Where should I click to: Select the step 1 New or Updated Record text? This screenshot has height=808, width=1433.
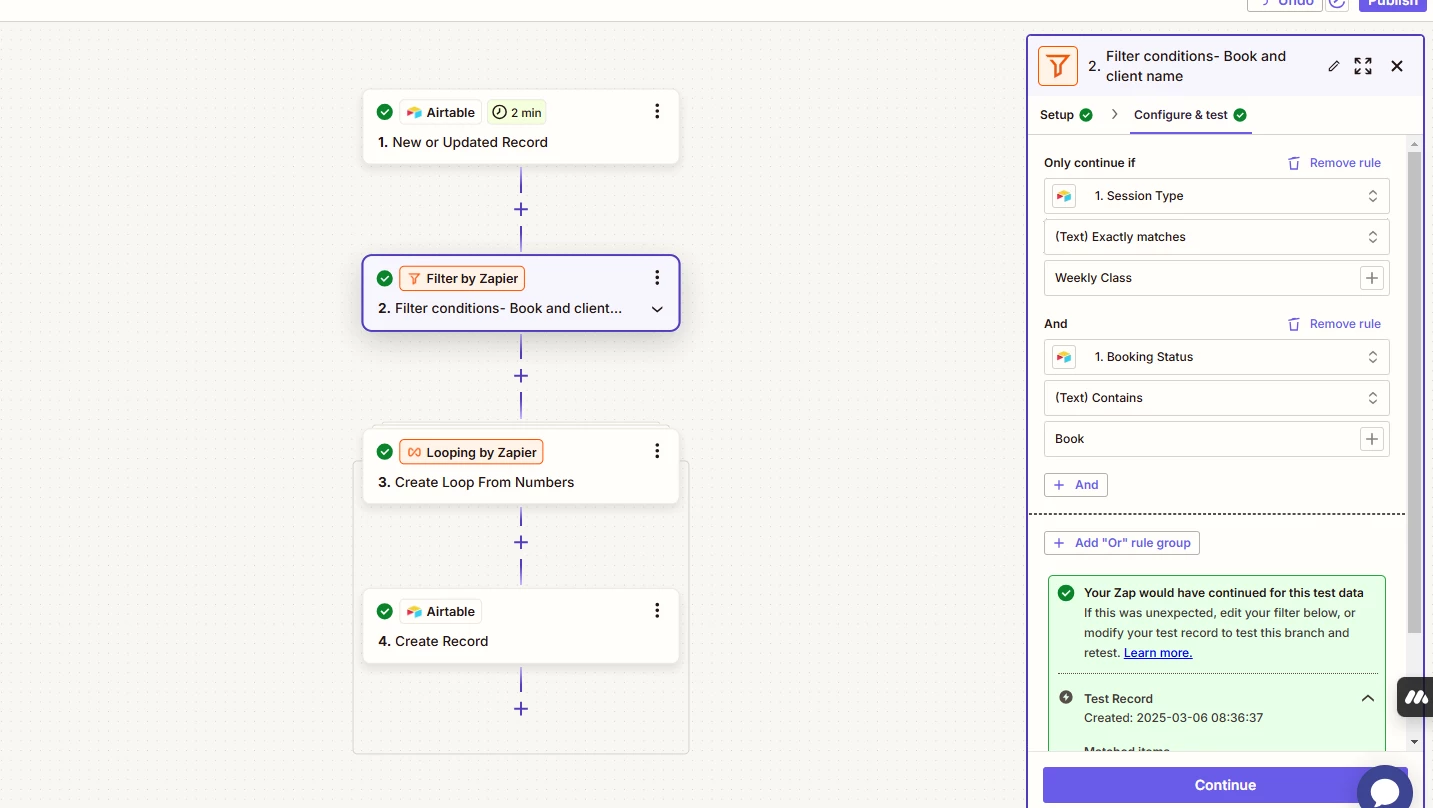(x=463, y=142)
